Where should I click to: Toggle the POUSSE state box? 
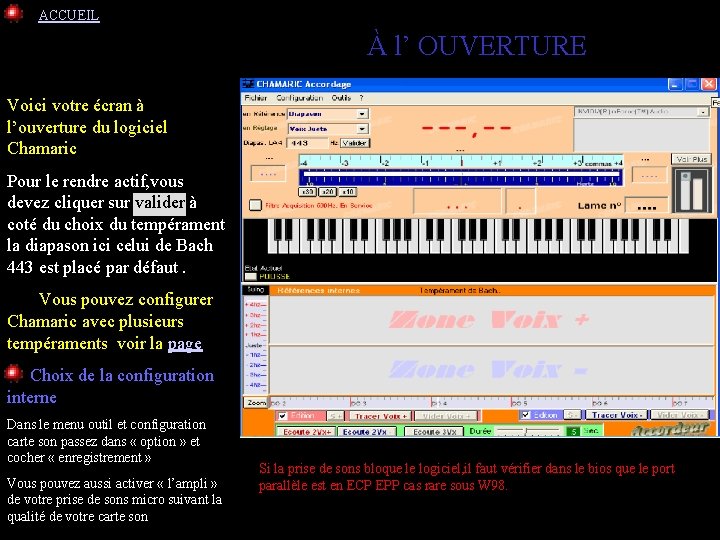pos(250,276)
